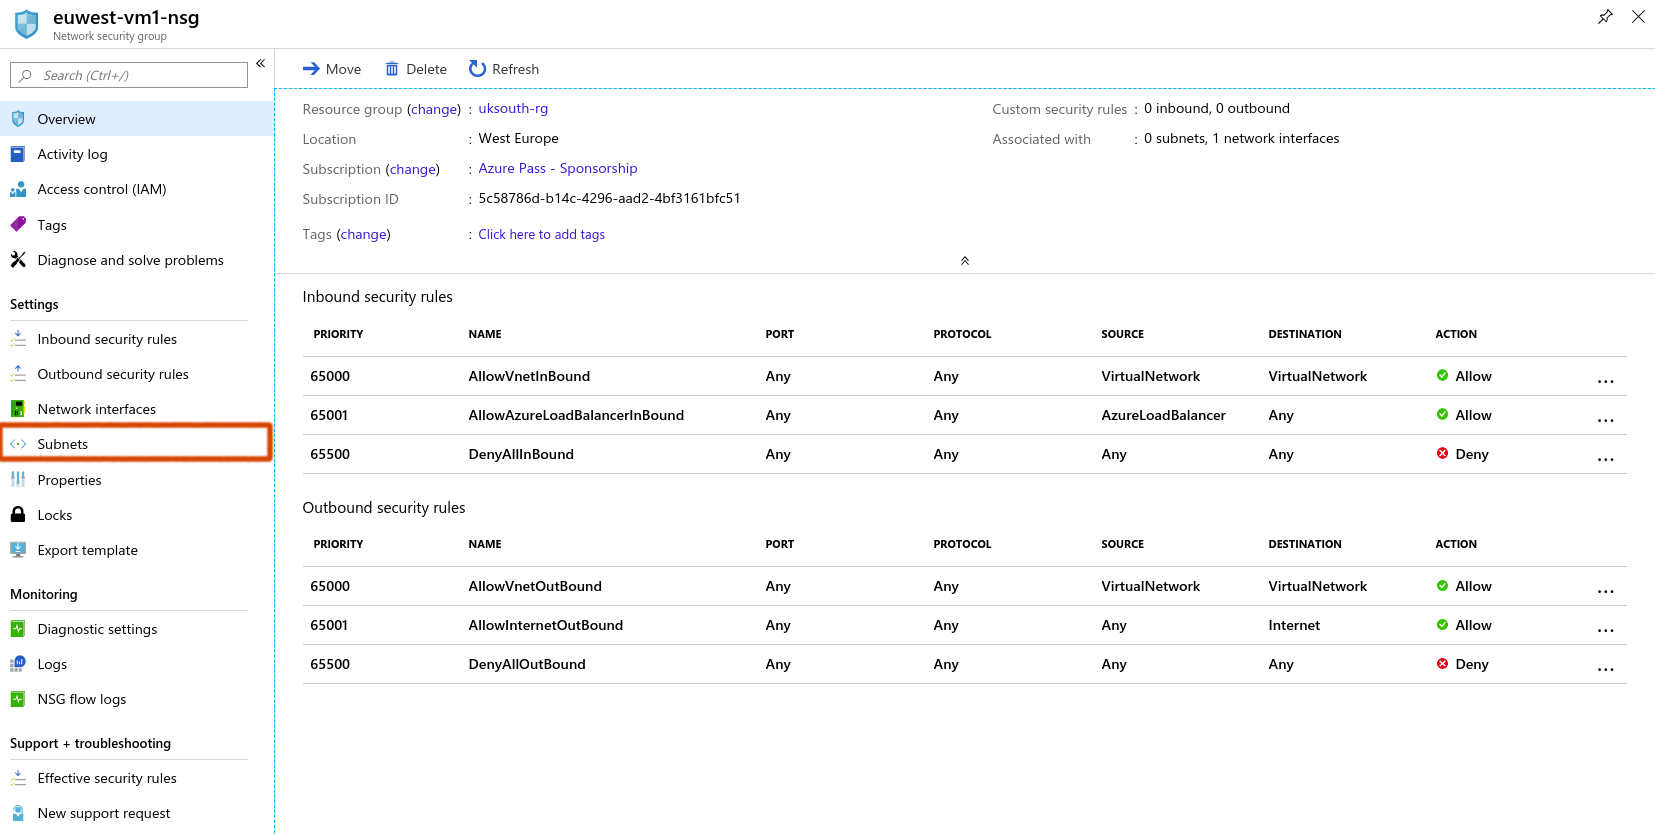Sort inbound rules by PRIORITY header
The height and width of the screenshot is (835, 1655).
coord(338,334)
